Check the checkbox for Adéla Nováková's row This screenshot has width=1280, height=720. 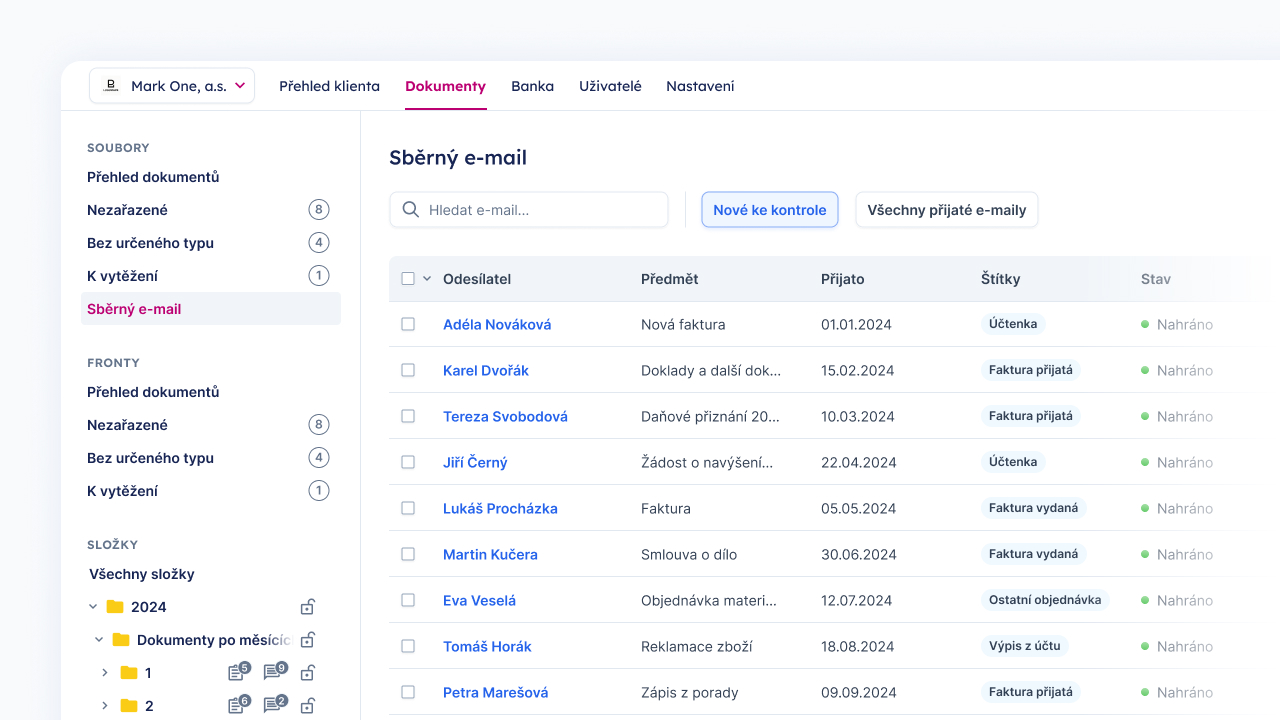coord(407,324)
